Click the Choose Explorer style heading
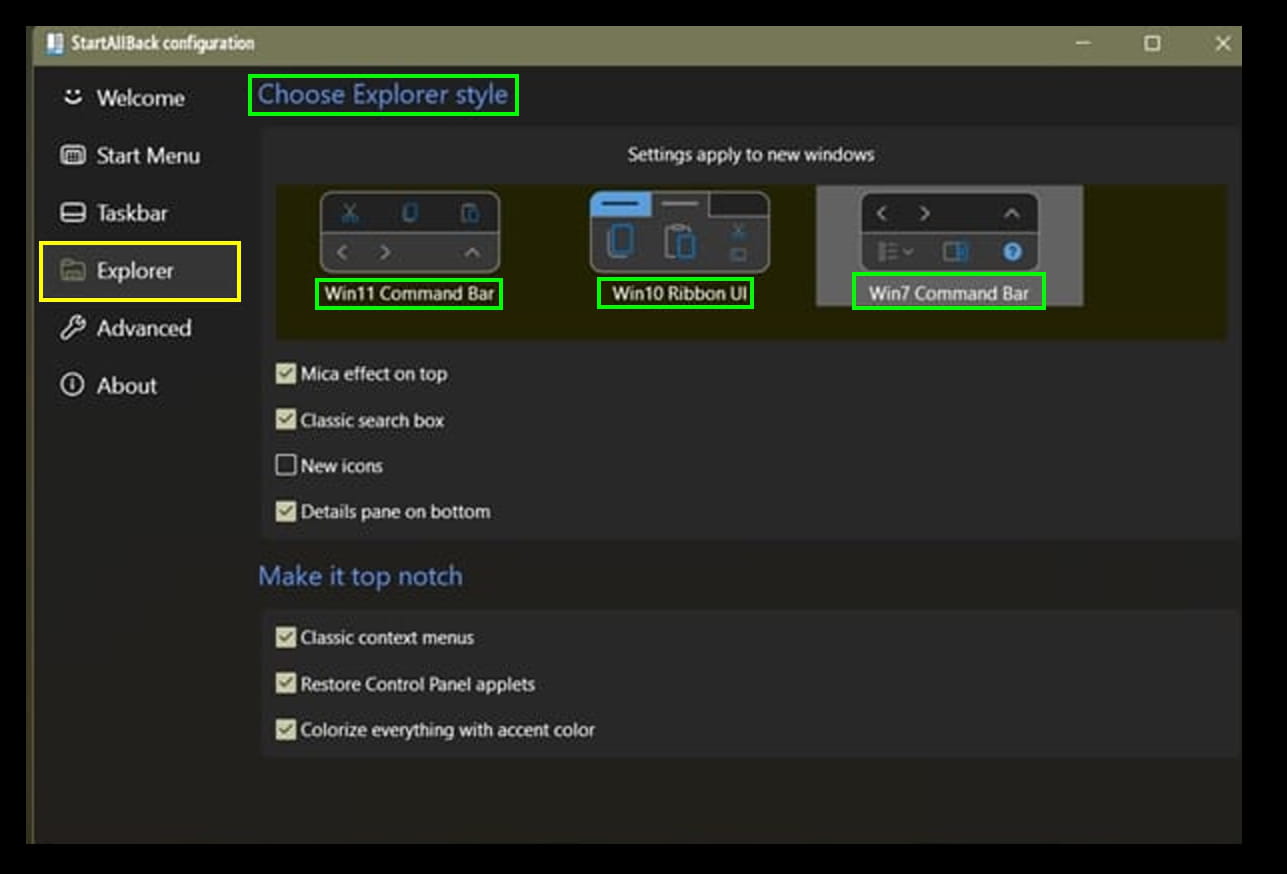Image resolution: width=1287 pixels, height=874 pixels. click(x=383, y=95)
